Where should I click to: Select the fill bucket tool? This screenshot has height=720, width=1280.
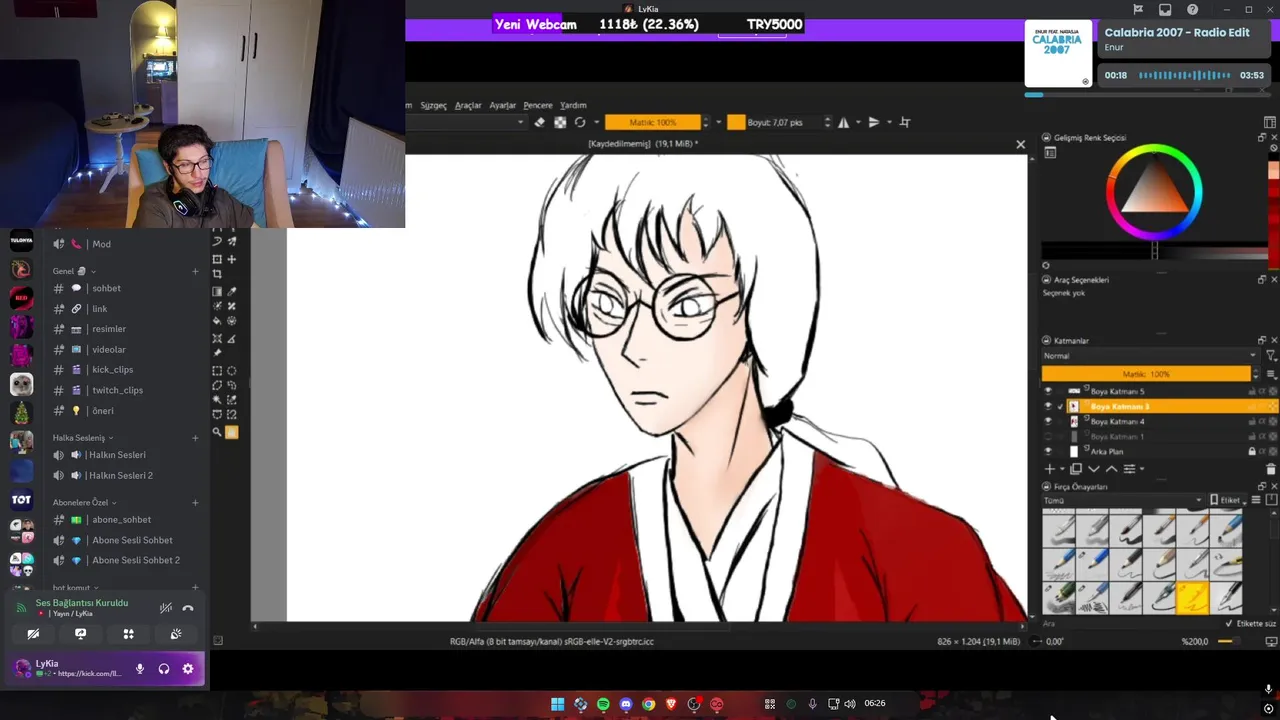[217, 321]
